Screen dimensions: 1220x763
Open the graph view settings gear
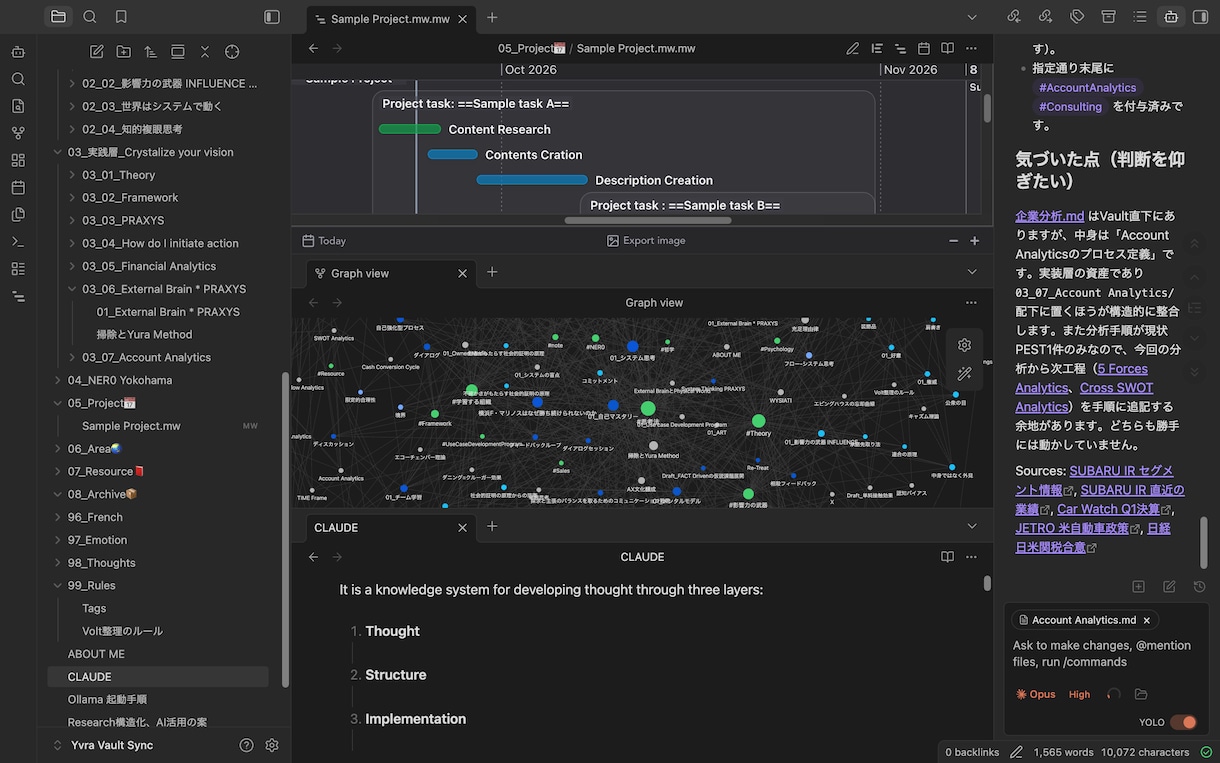point(964,345)
